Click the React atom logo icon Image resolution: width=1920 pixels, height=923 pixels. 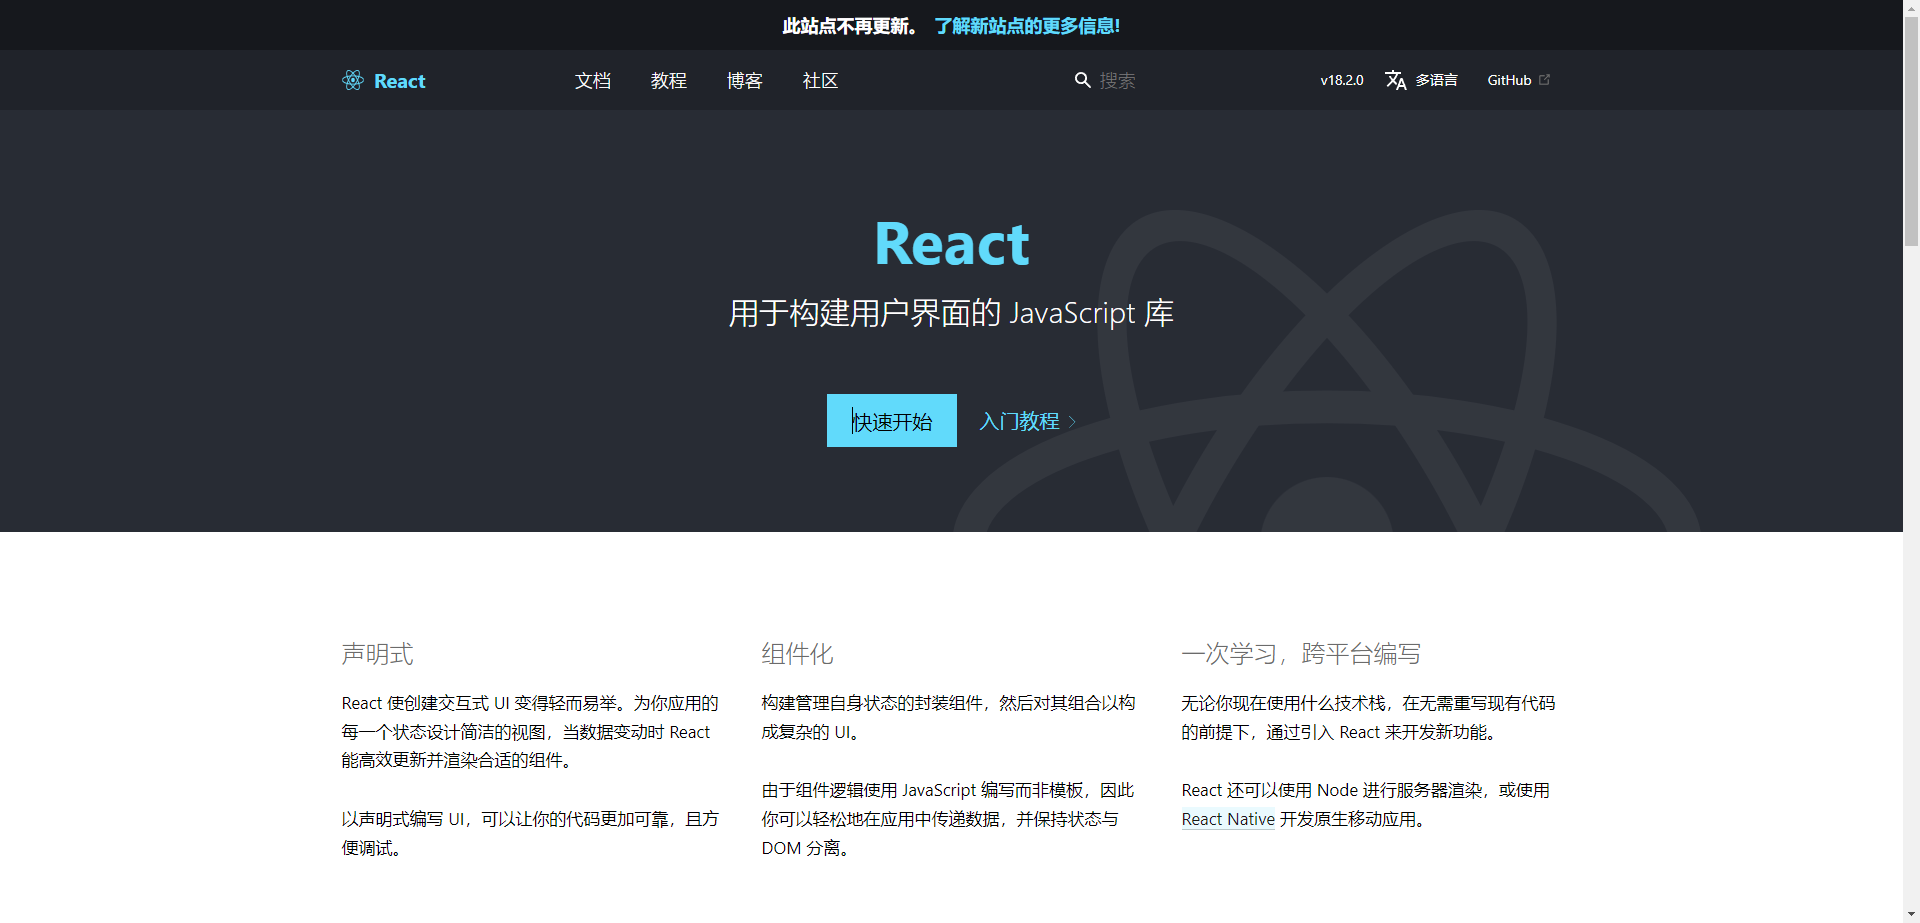click(352, 80)
